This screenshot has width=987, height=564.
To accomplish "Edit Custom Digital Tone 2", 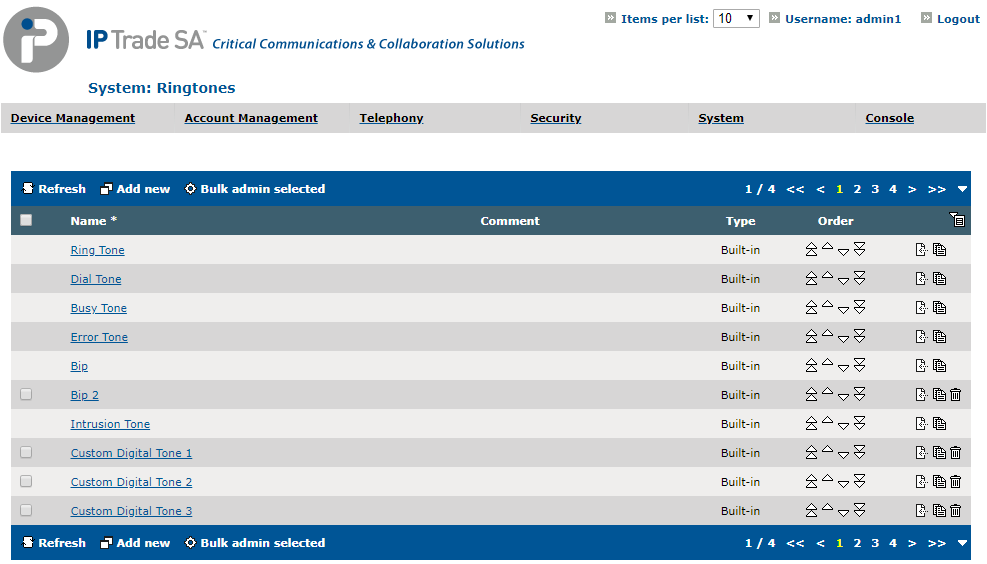I will (922, 482).
